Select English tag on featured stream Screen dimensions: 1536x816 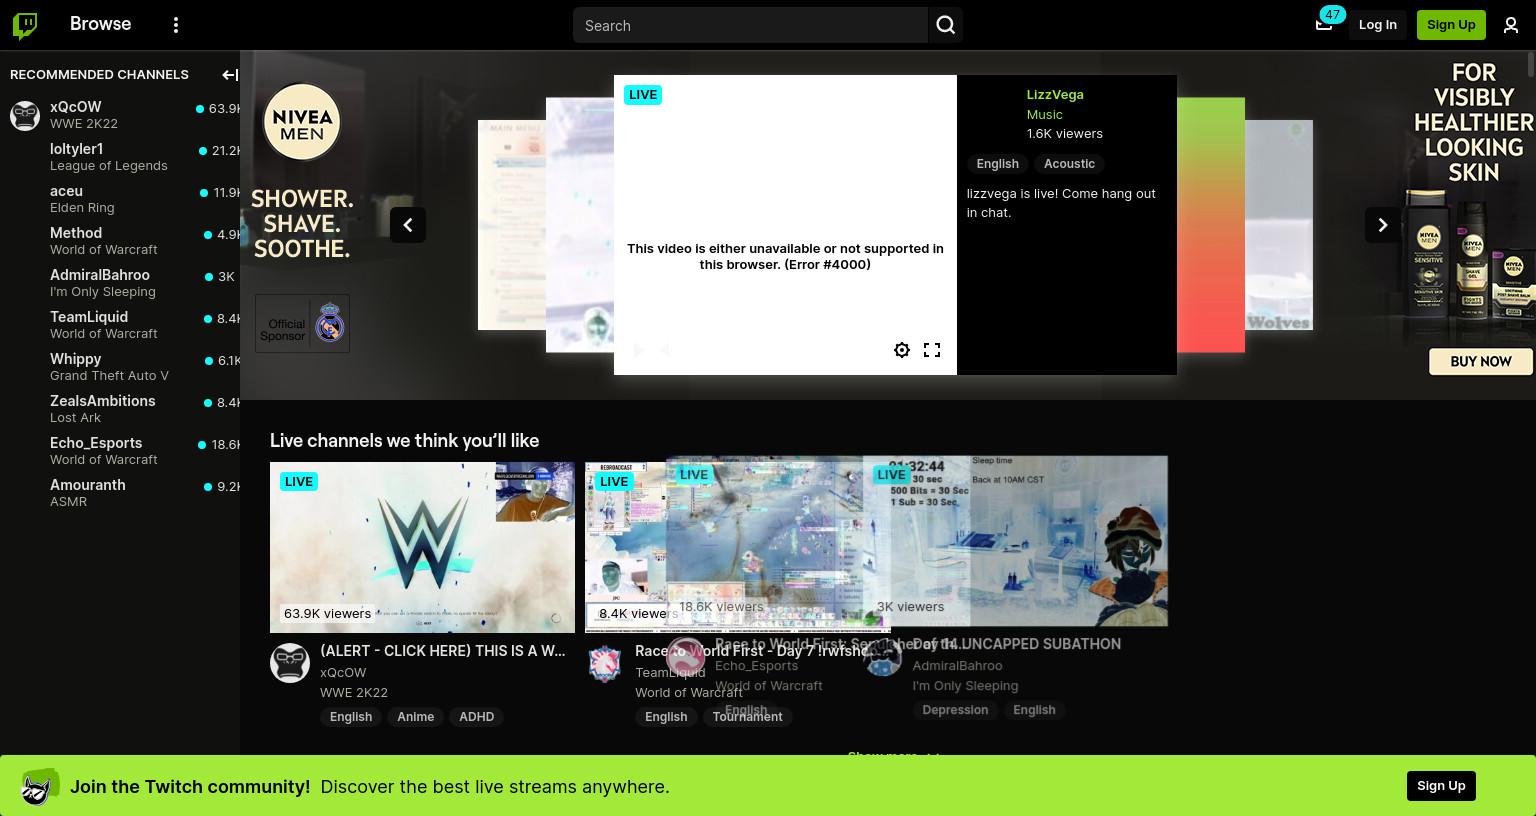tap(997, 164)
